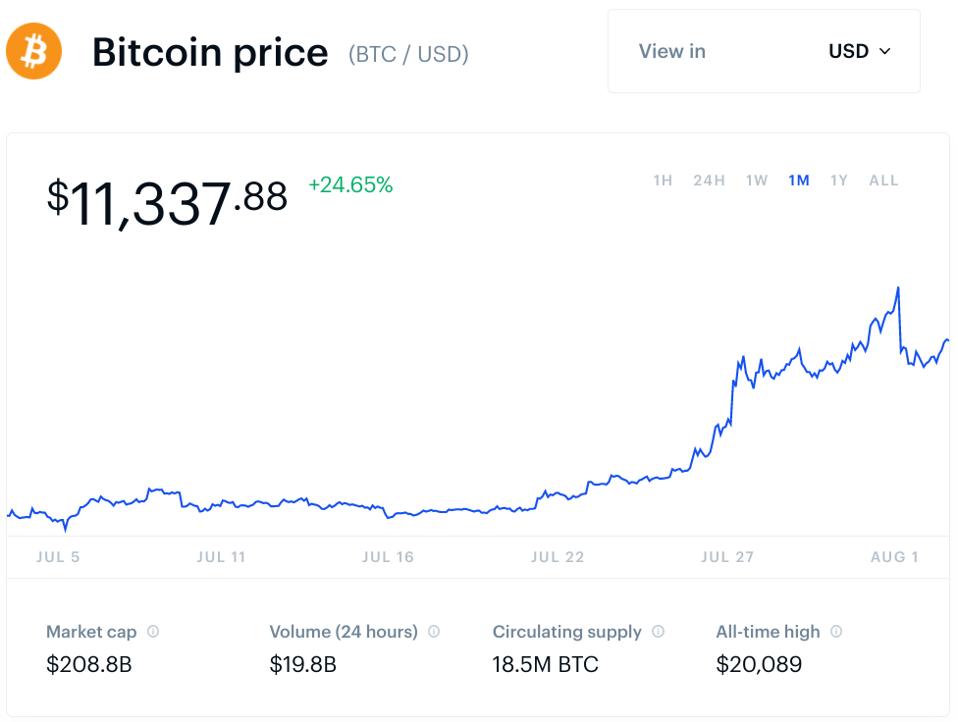958x722 pixels.
Task: Click the Volume (24 hours) info icon
Action: coord(434,632)
